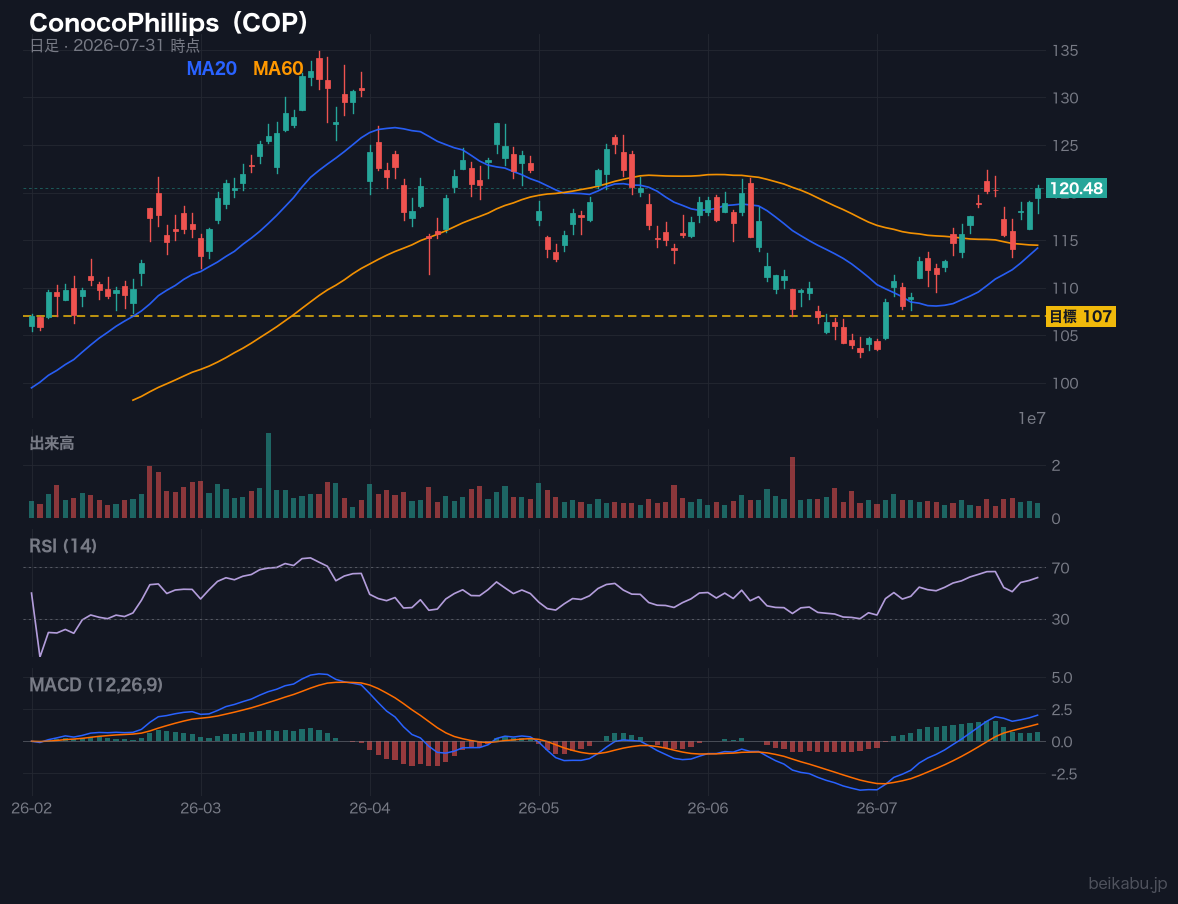The width and height of the screenshot is (1178, 904).
Task: Click the tallest green volume bar in March
Action: [268, 476]
